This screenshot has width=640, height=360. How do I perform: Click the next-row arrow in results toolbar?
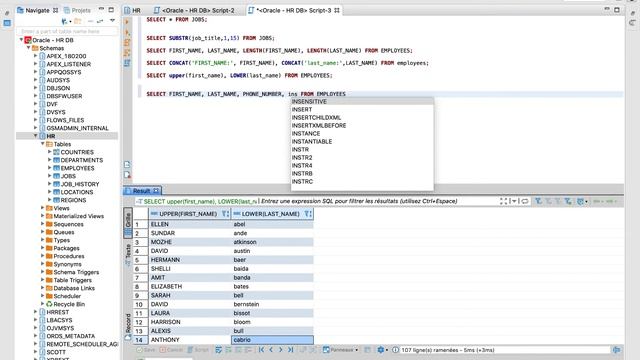tap(280, 350)
